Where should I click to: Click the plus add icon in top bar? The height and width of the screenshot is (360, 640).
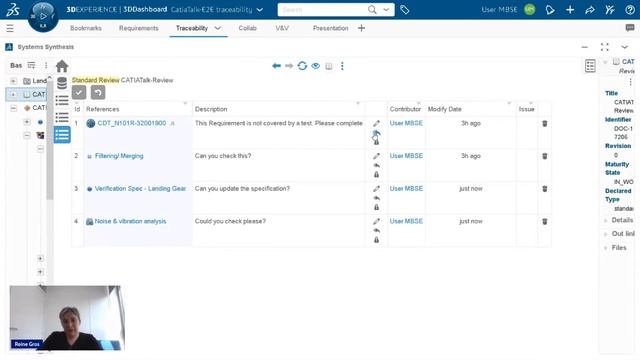point(570,10)
